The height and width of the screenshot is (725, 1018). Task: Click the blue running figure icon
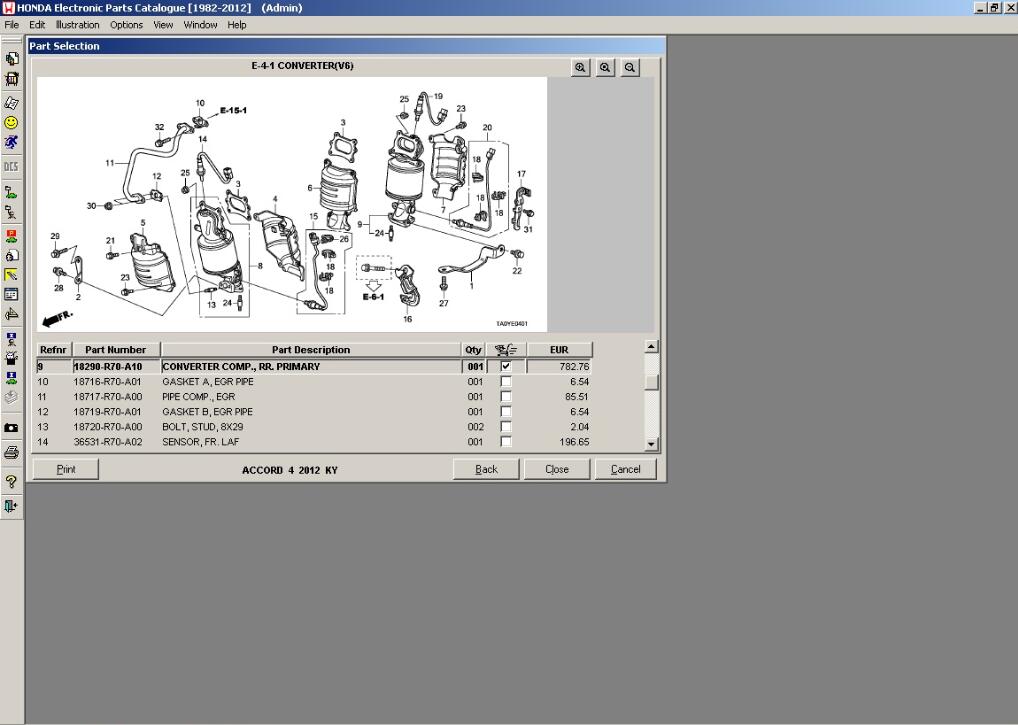(x=11, y=142)
